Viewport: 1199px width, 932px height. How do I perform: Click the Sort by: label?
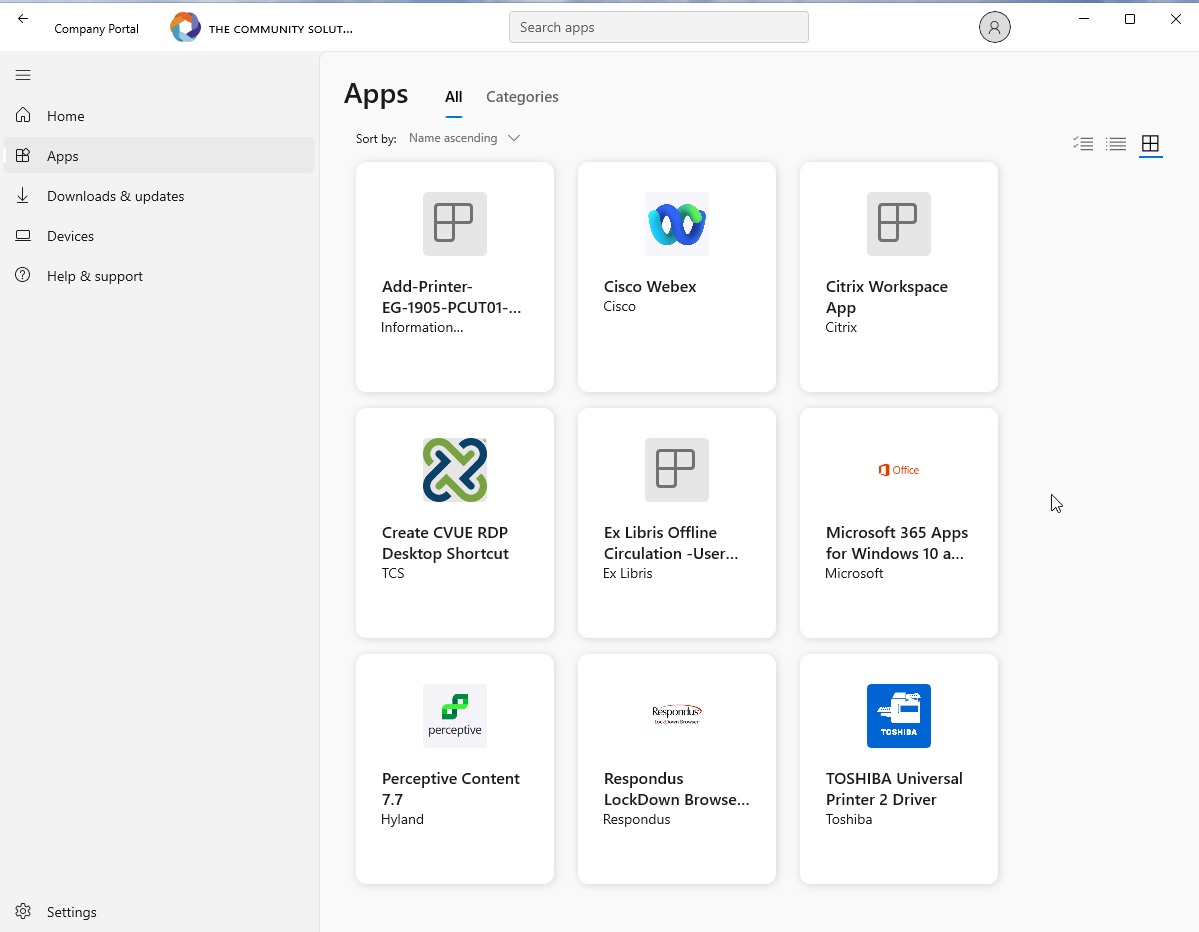coord(376,139)
